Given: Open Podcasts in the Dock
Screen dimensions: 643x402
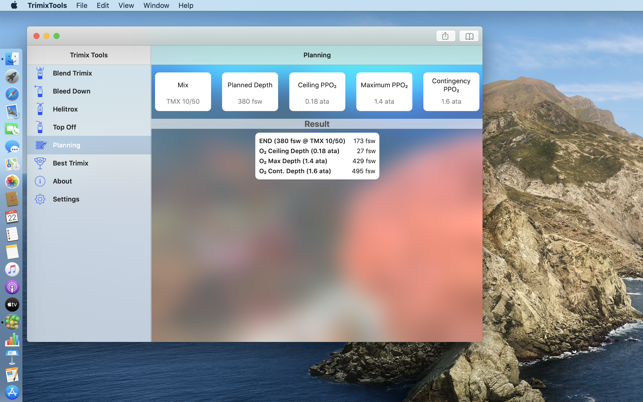Looking at the screenshot, I should 12,287.
